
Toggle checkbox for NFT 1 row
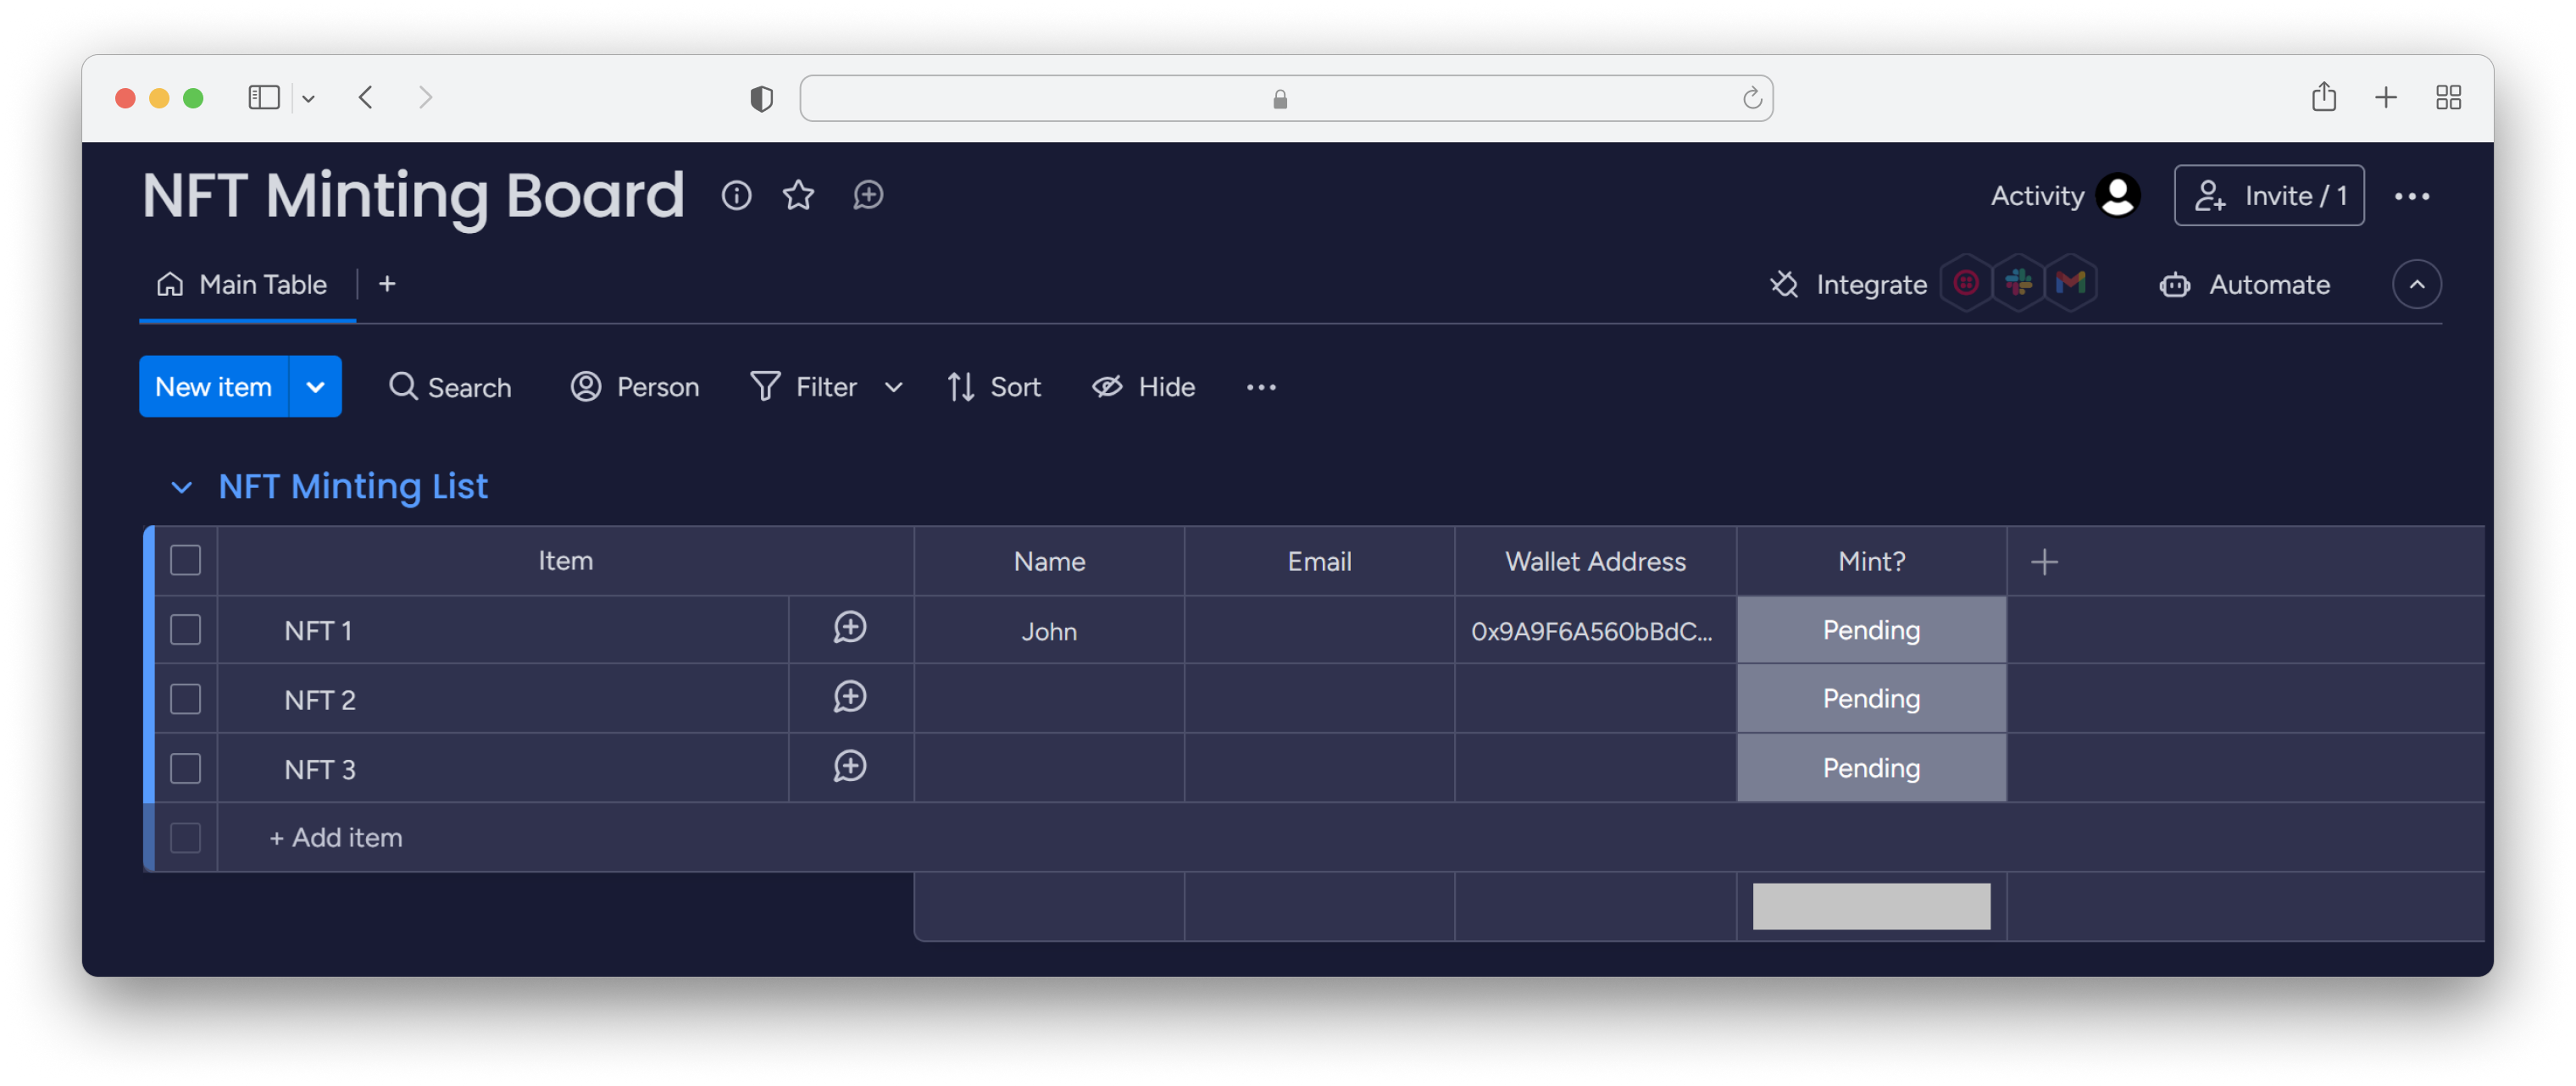point(186,629)
